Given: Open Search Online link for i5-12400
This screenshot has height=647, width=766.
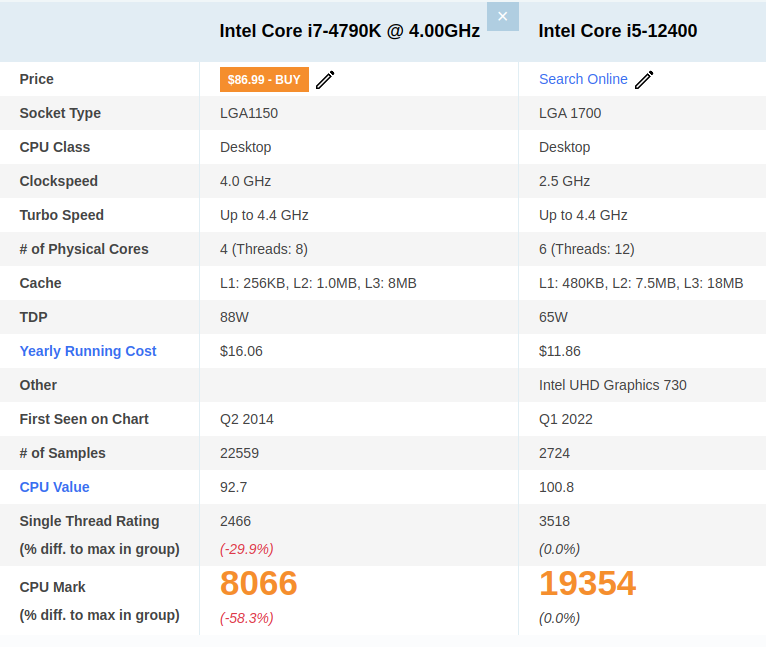Looking at the screenshot, I should pos(583,79).
